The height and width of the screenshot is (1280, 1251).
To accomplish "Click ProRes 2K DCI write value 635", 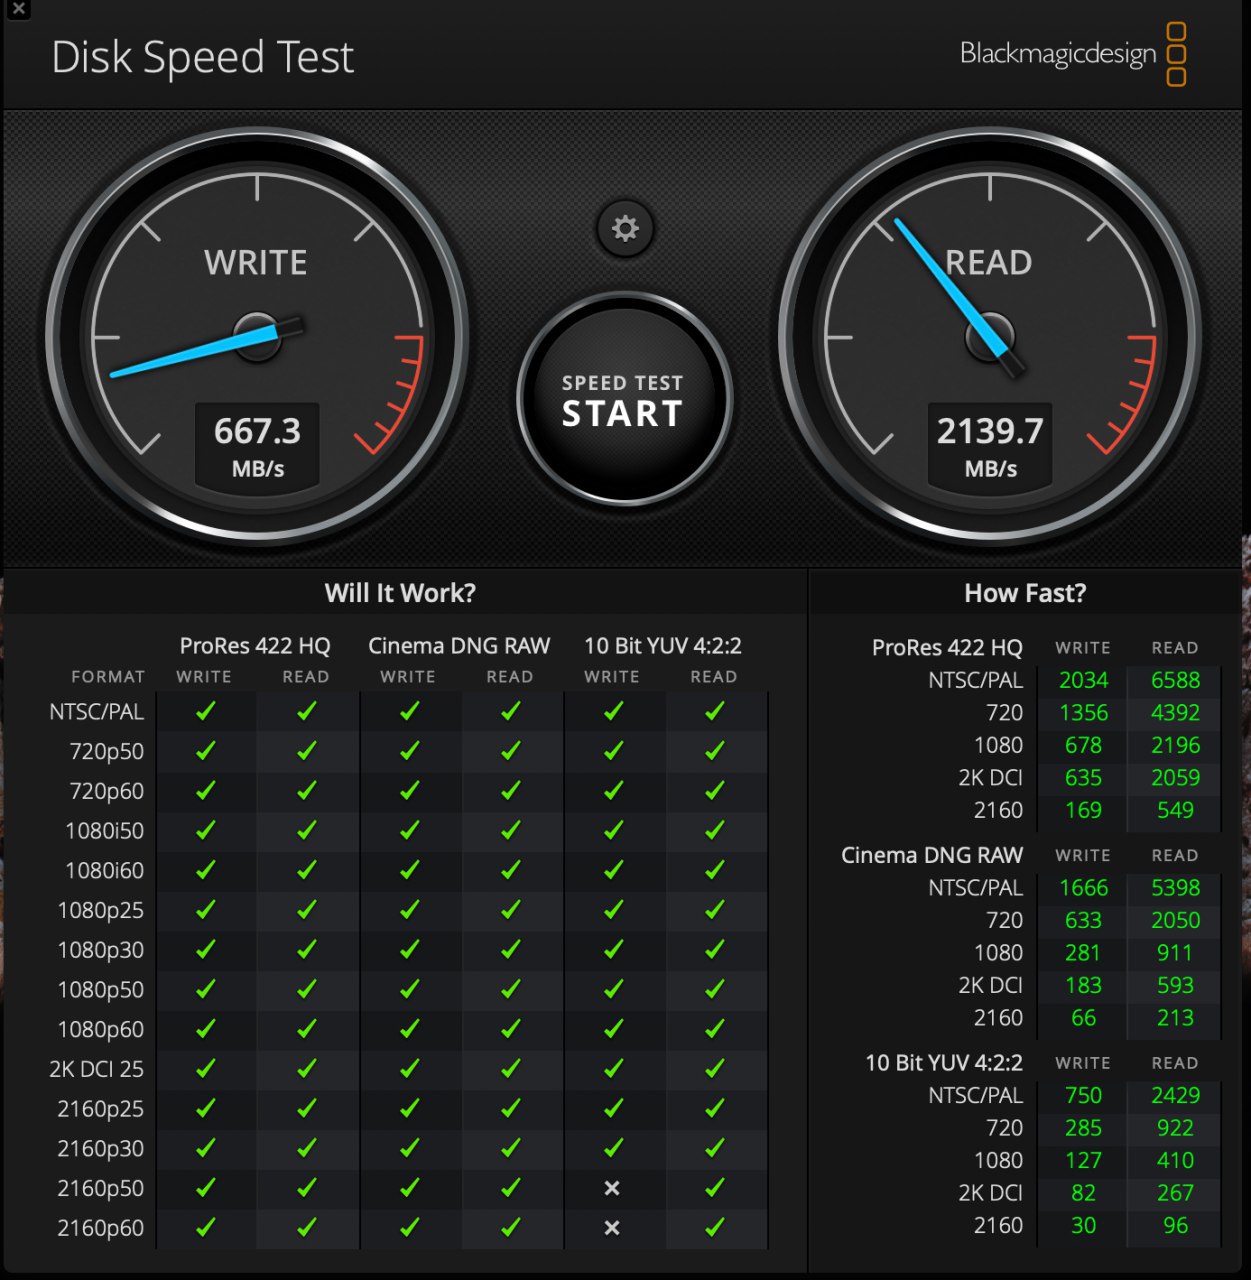I will (1083, 778).
